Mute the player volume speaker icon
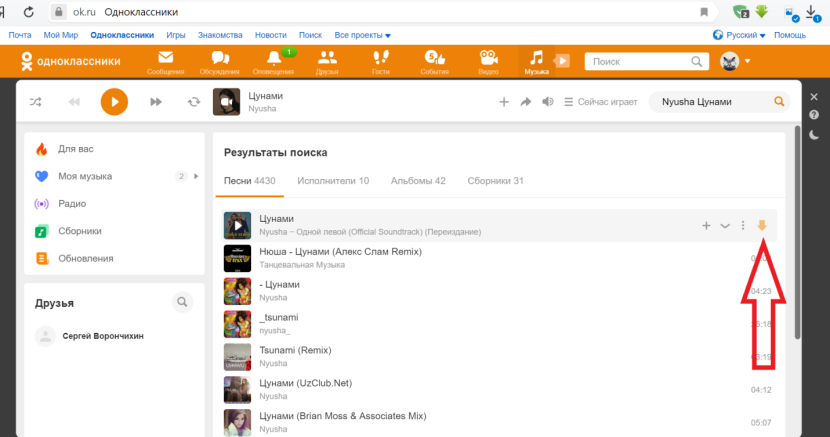 (x=547, y=102)
